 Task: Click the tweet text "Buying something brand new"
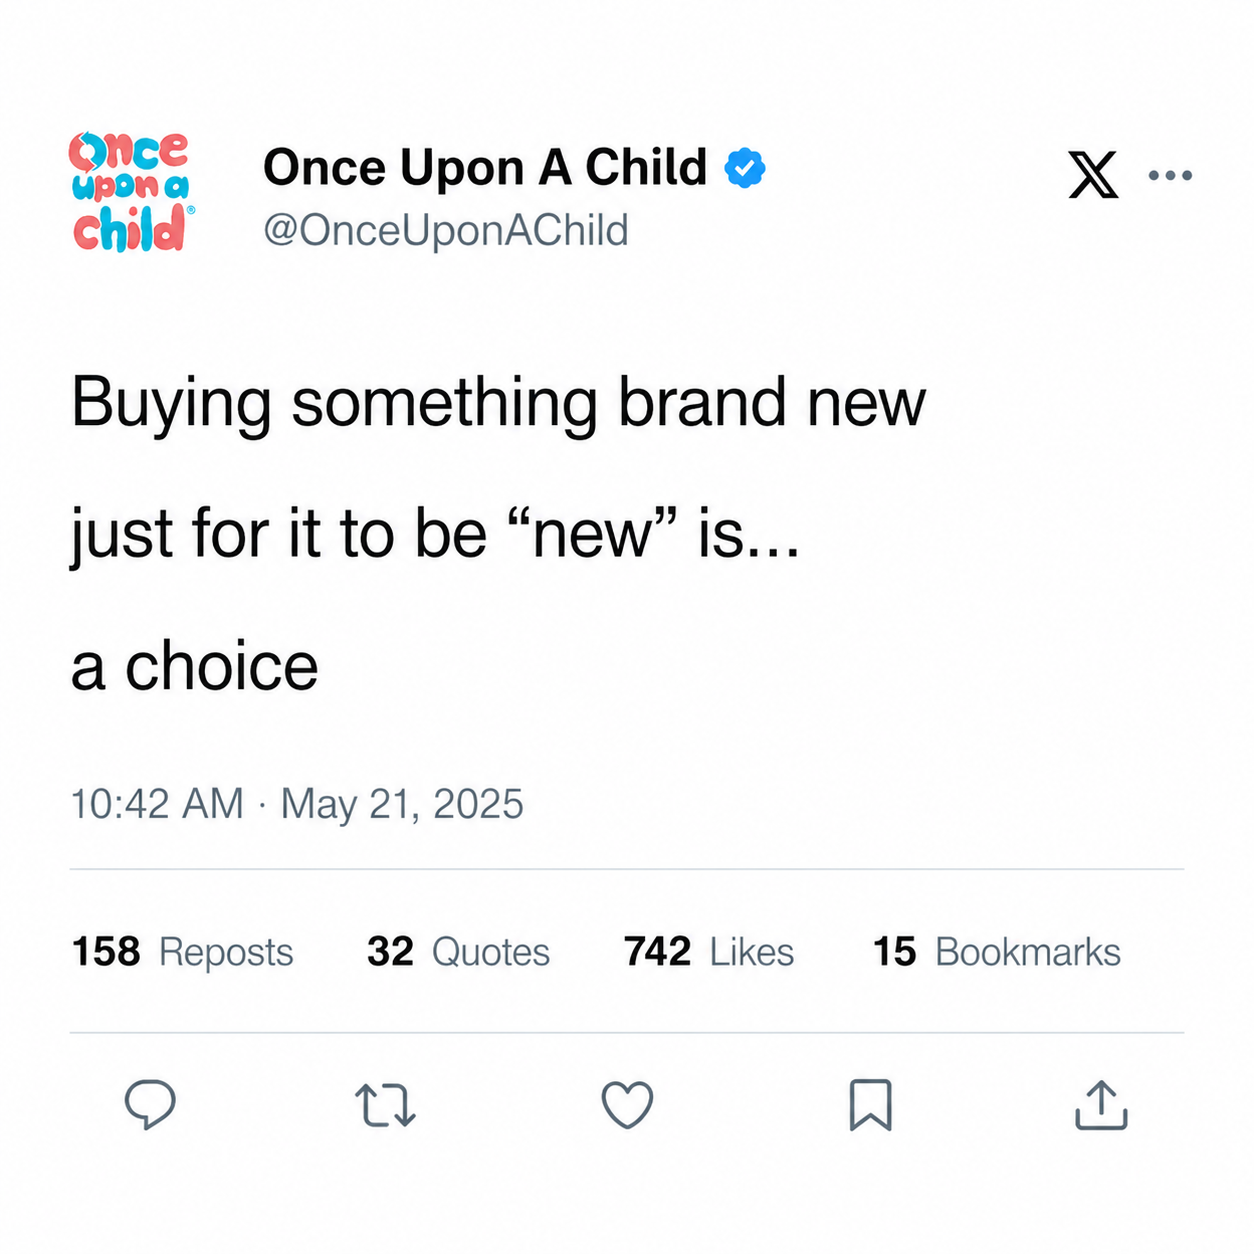[498, 404]
